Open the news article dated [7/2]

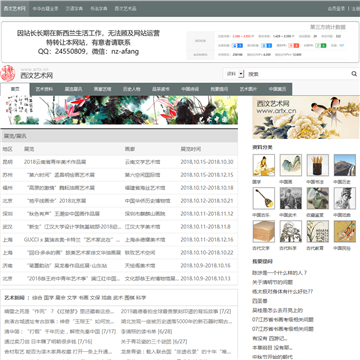pyautogui.click(x=176, y=312)
